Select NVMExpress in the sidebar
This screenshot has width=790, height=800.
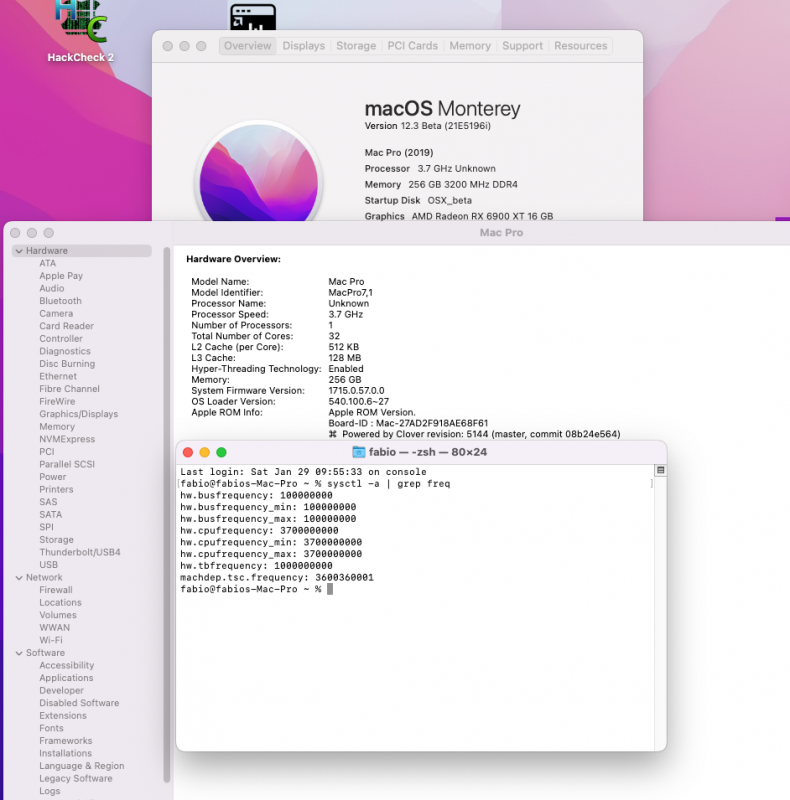pos(67,439)
